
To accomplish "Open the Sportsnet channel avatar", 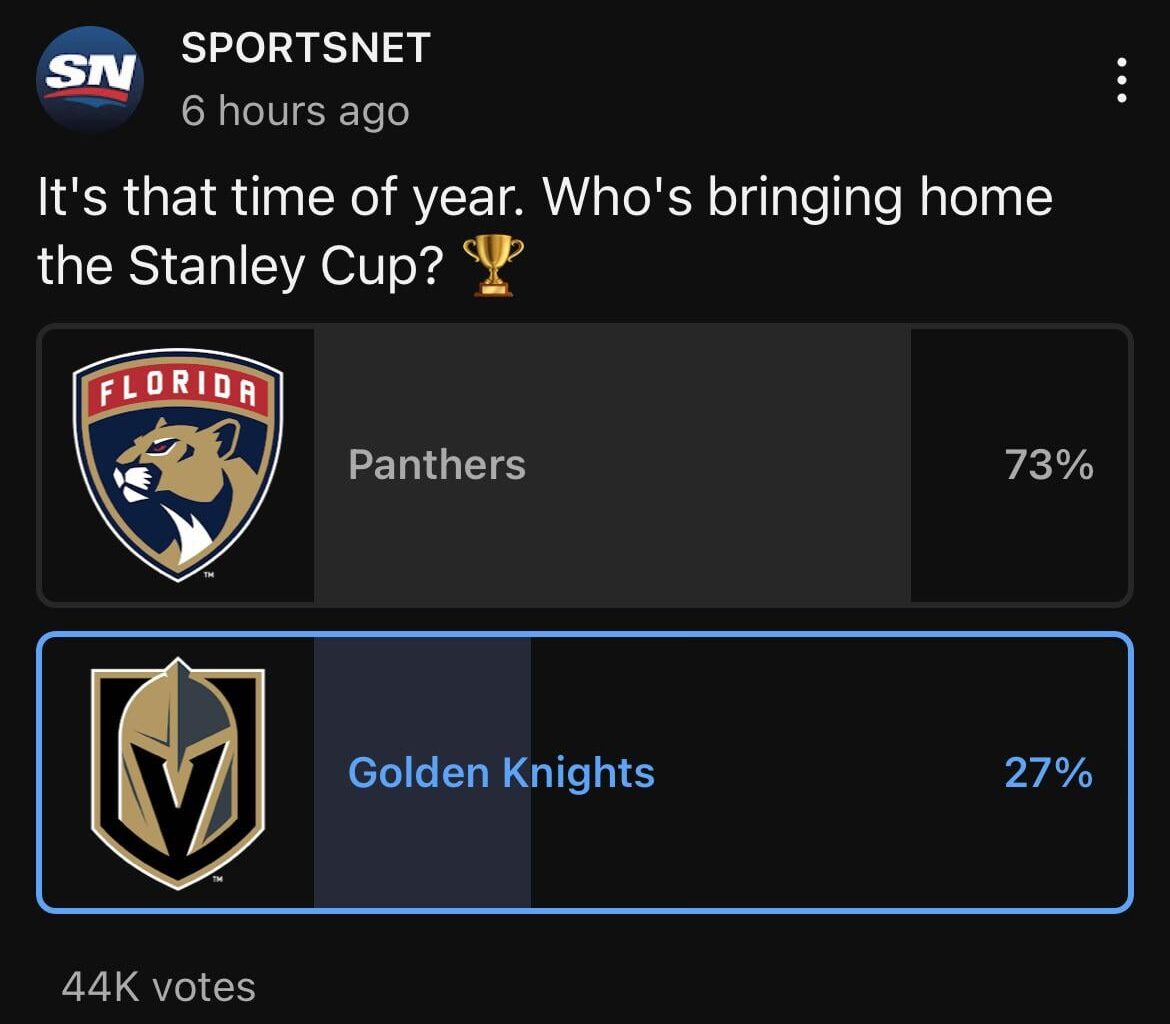I will pyautogui.click(x=90, y=80).
